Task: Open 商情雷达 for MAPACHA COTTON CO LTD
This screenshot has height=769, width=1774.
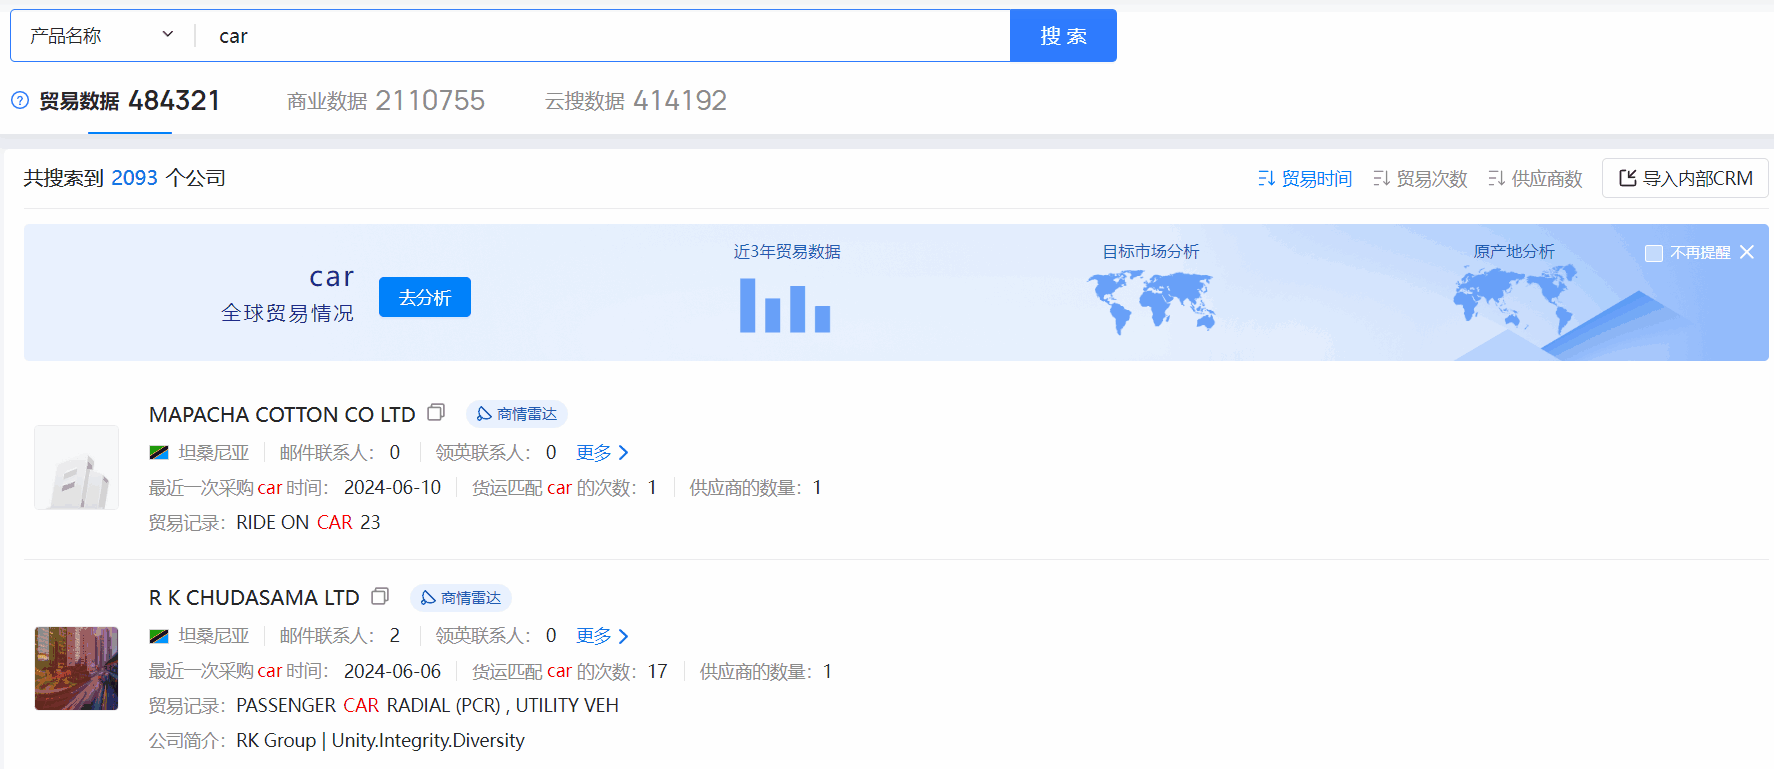Action: [x=517, y=414]
